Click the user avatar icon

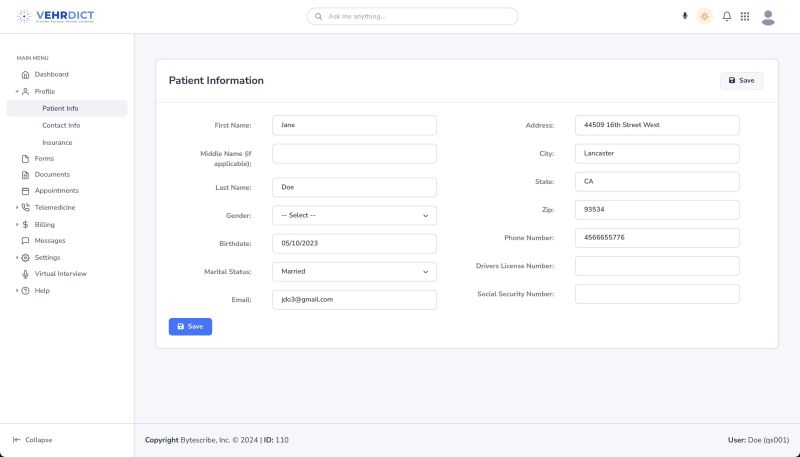point(768,16)
